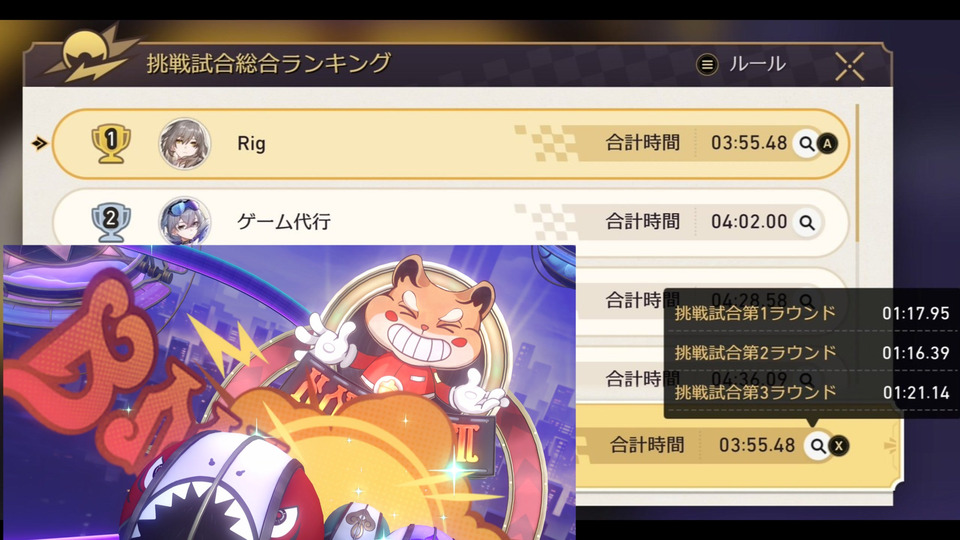This screenshot has height=540, width=960.
Task: Click the ranking list vertical scrollbar
Action: pos(857,173)
